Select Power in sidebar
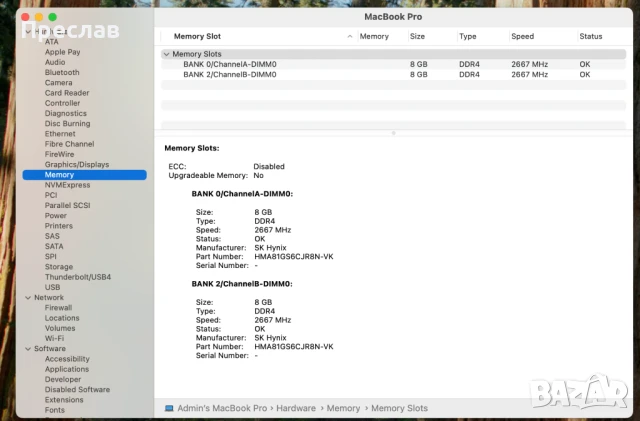 [56, 216]
